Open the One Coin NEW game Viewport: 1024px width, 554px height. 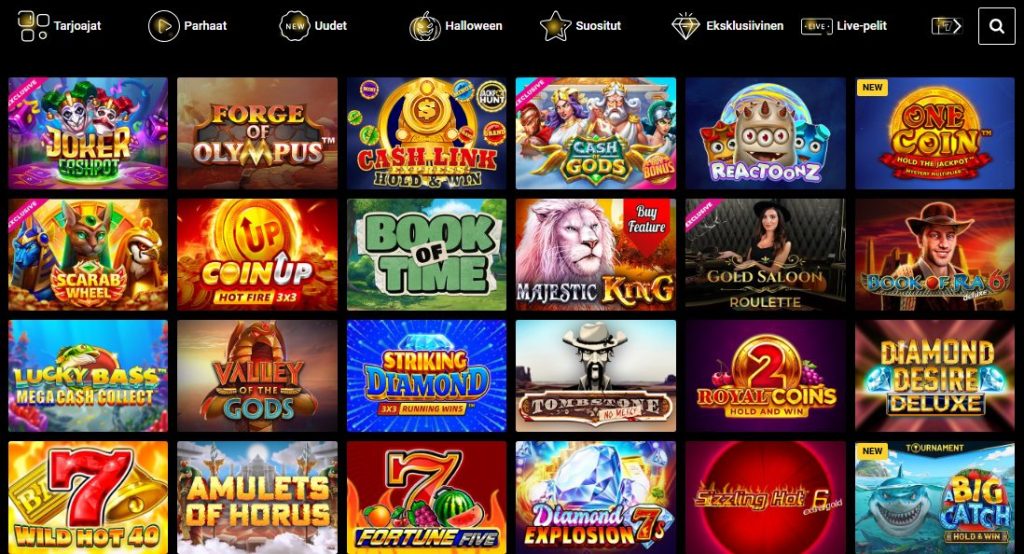pos(935,133)
